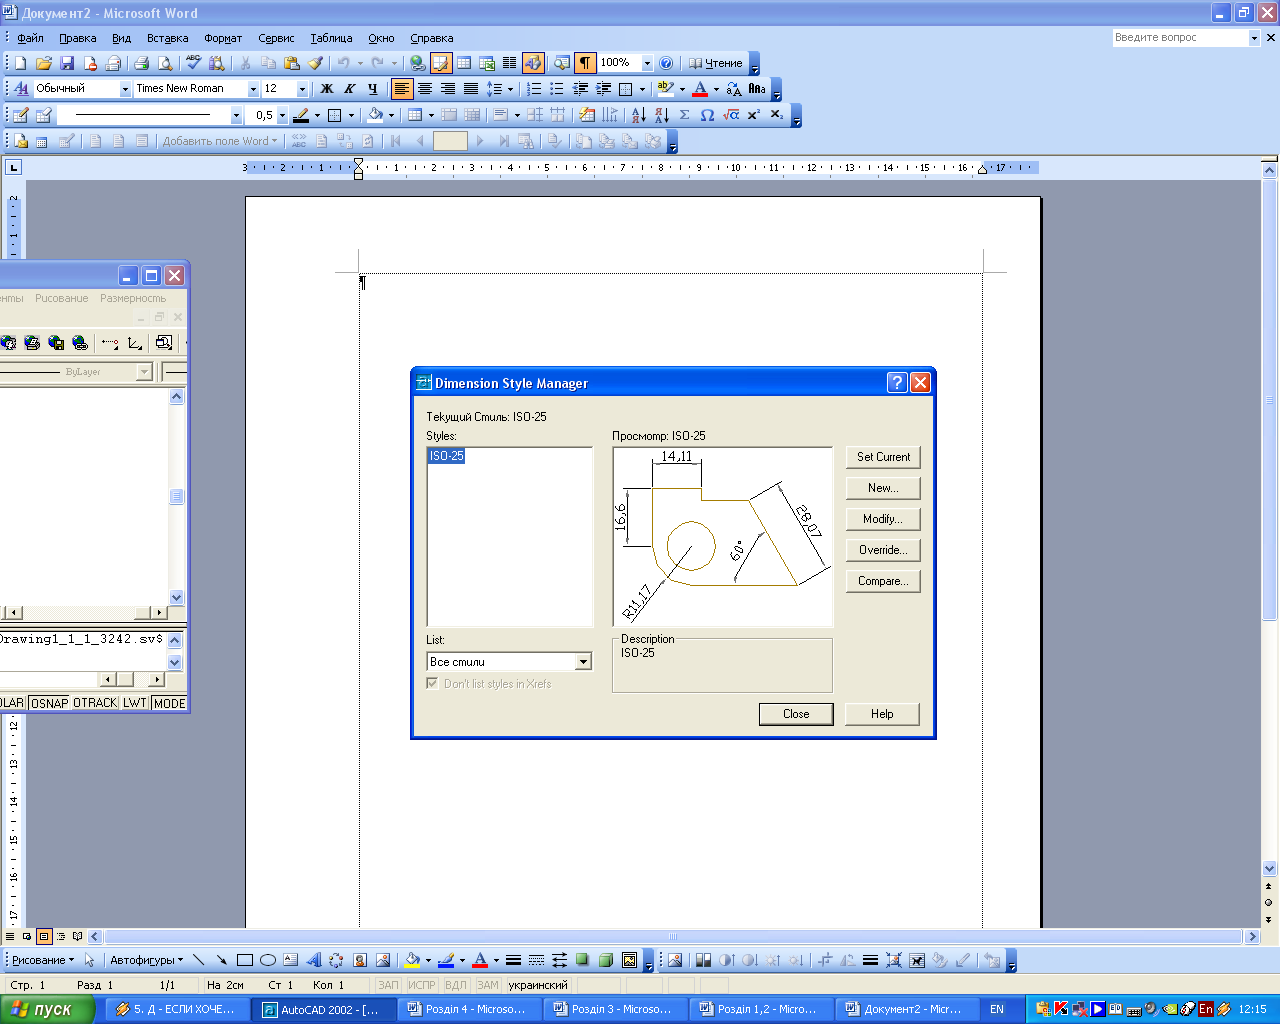This screenshot has width=1280, height=1024.
Task: Click the yellow text highlight color button
Action: tap(665, 89)
